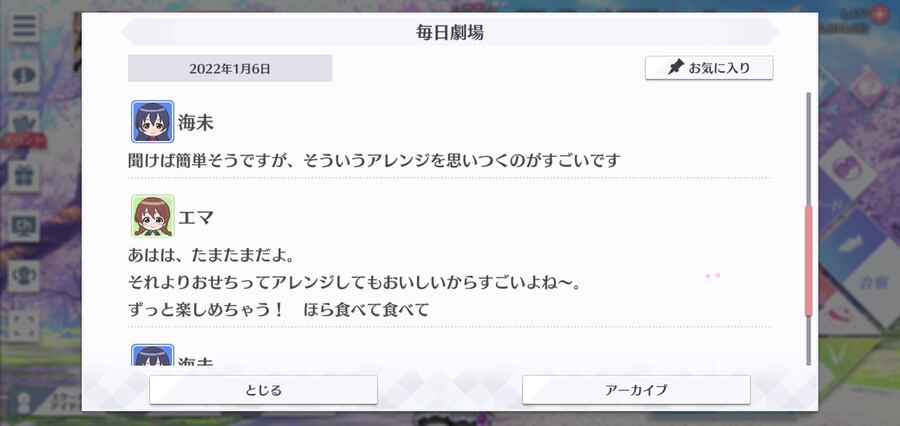900x426 pixels.
Task: Add story to favorites with お気に入り
Action: click(709, 68)
